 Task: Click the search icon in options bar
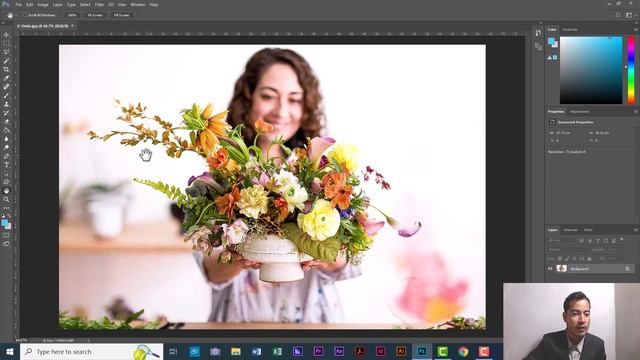[618, 15]
